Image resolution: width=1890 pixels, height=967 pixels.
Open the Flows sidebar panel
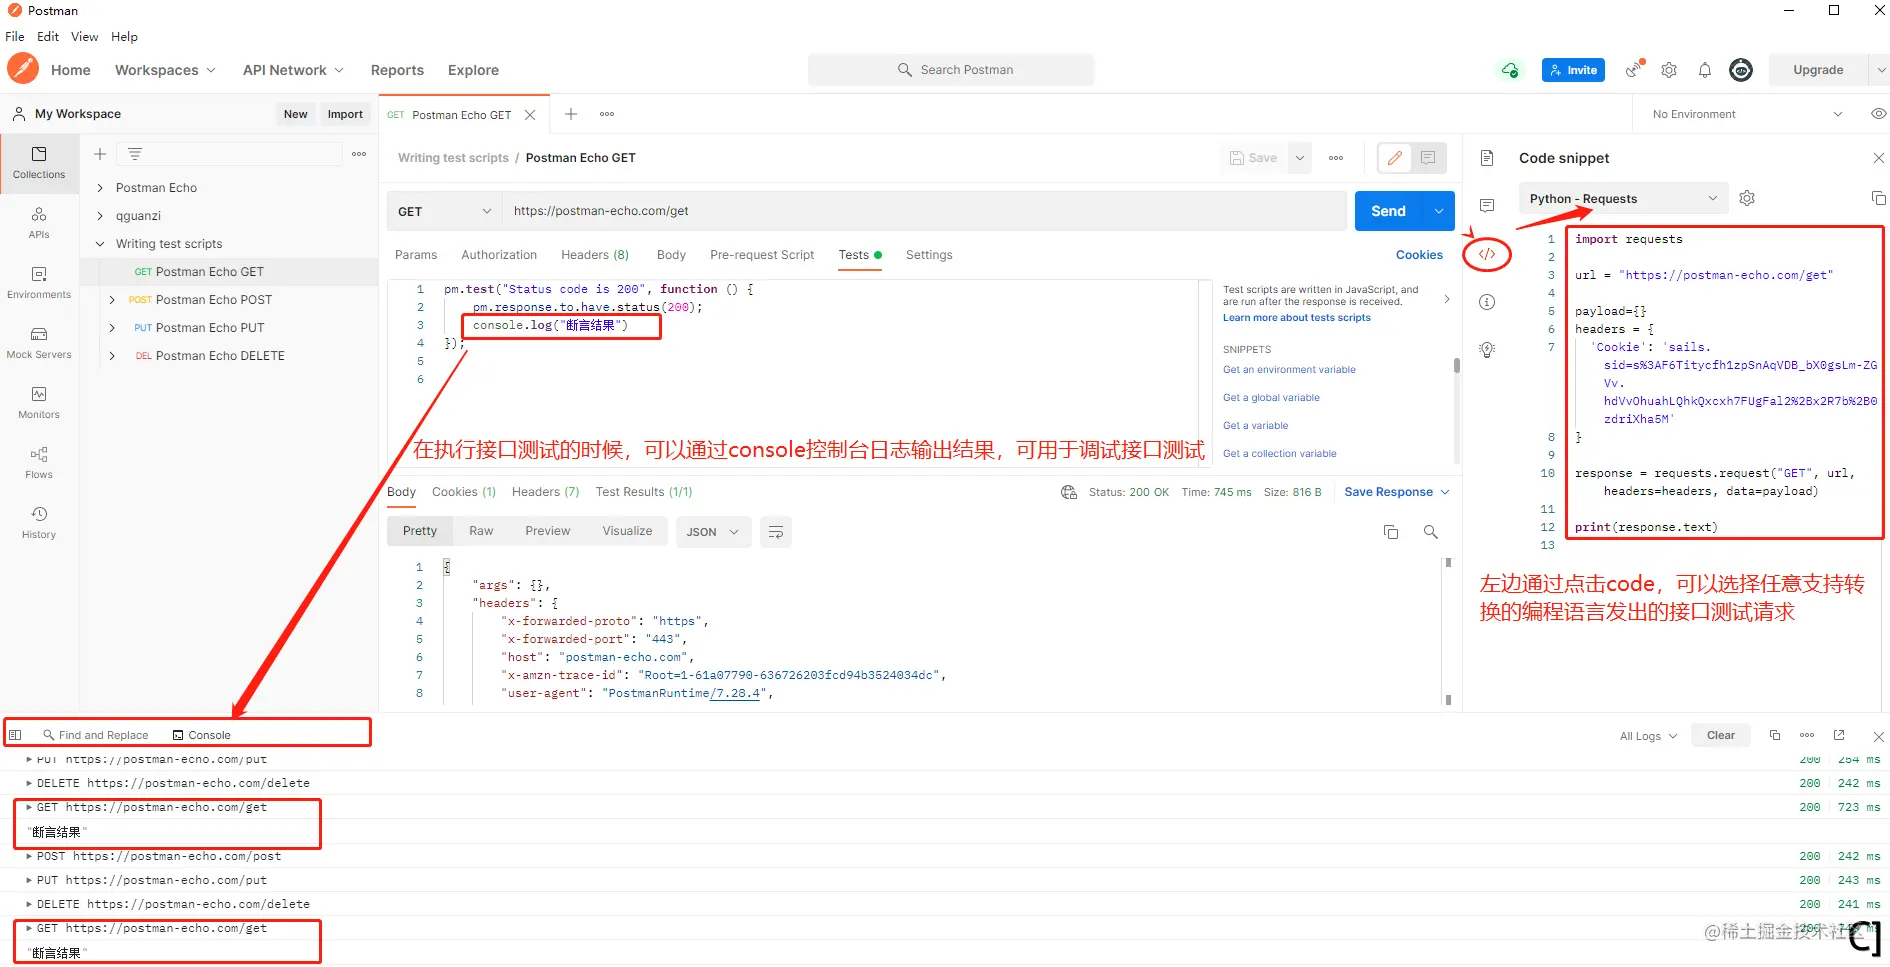click(x=39, y=463)
